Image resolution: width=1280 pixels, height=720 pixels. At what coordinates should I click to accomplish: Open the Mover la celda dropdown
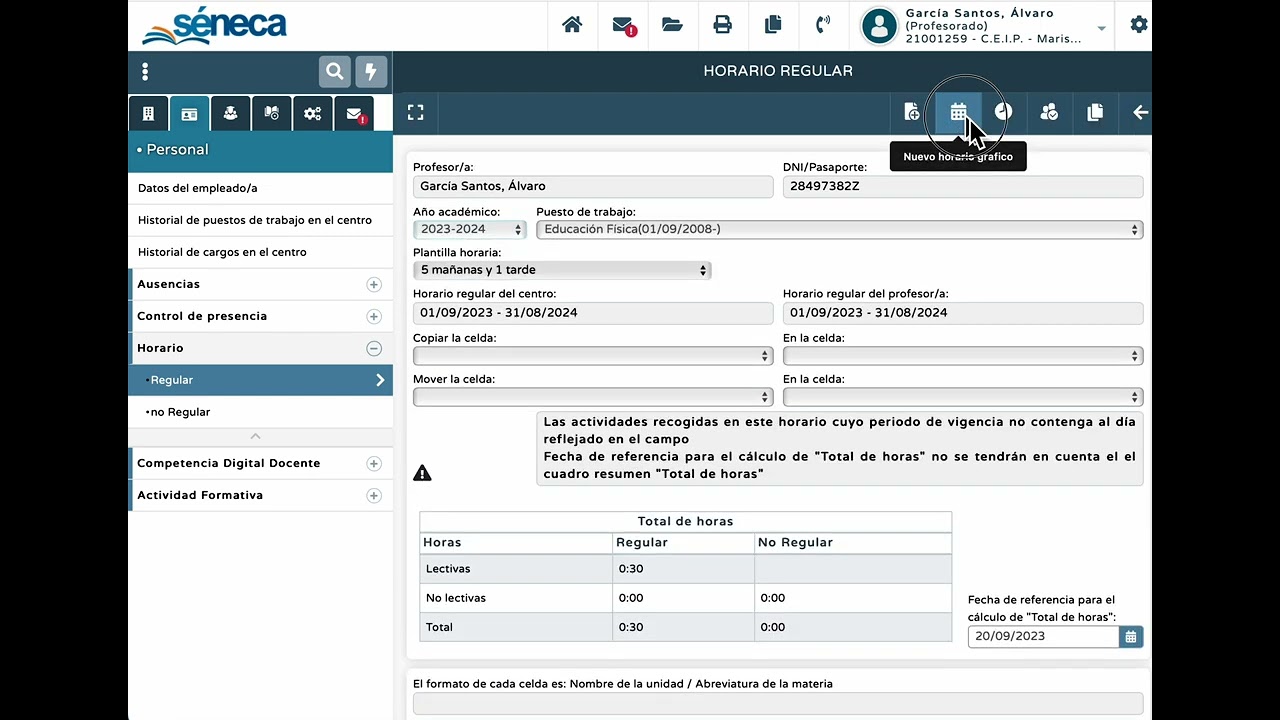click(x=593, y=397)
